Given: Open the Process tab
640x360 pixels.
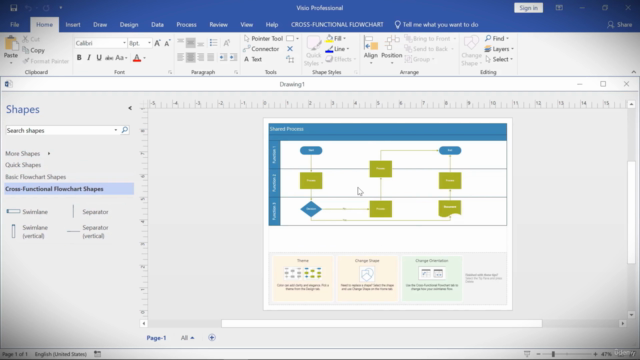Looking at the screenshot, I should coord(186,24).
